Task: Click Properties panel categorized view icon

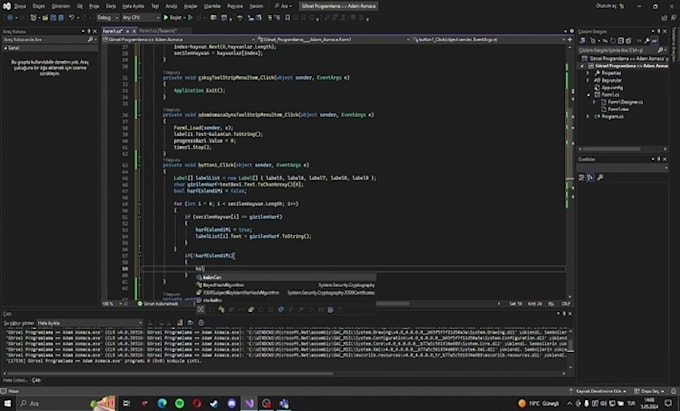Action: click(582, 177)
